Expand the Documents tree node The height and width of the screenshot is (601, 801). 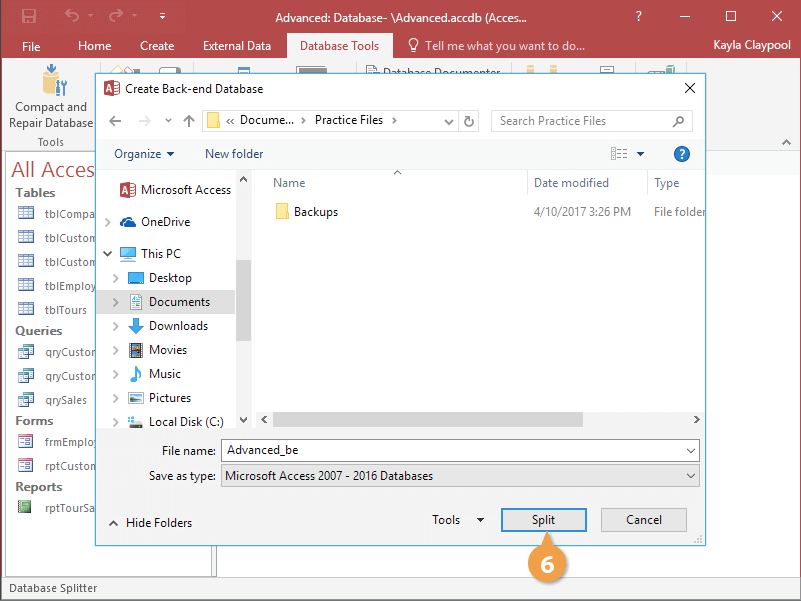115,302
